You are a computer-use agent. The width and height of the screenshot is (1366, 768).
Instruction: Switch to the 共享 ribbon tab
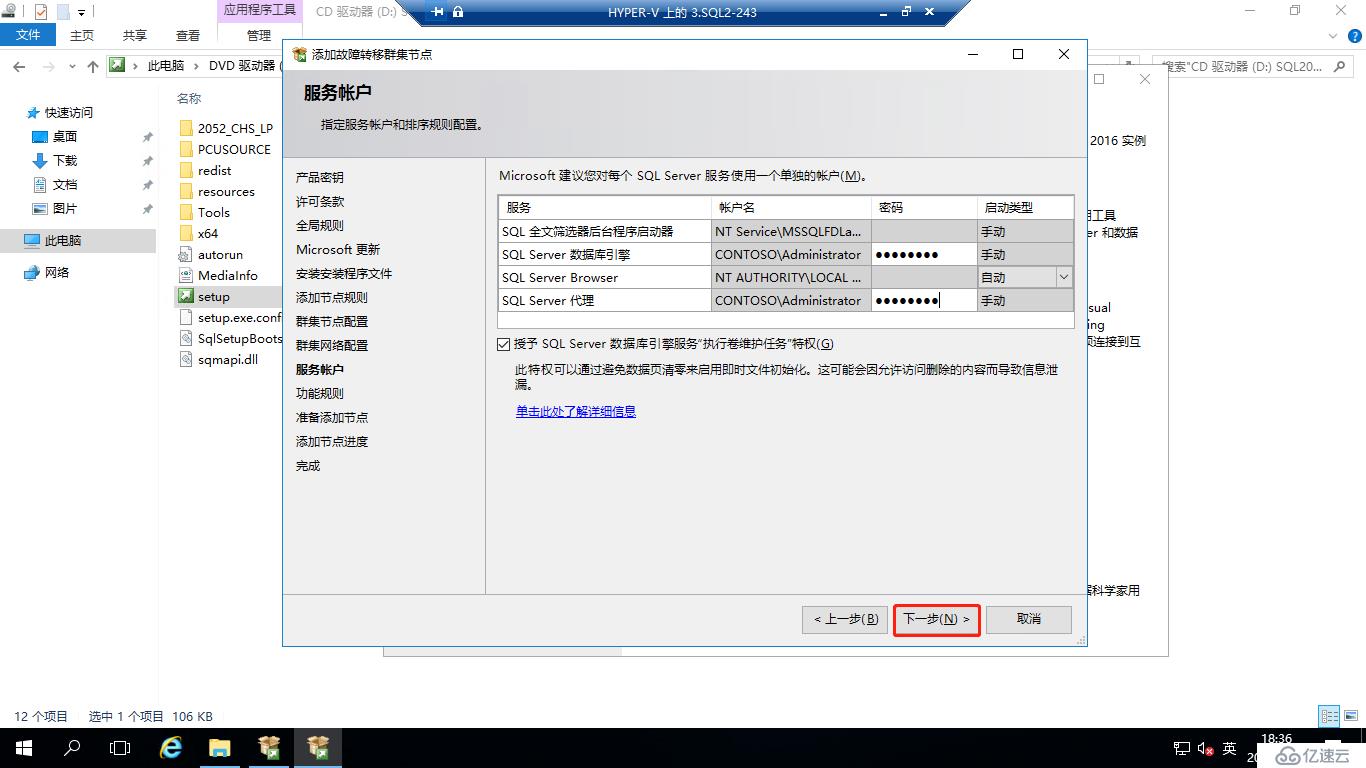pos(135,35)
